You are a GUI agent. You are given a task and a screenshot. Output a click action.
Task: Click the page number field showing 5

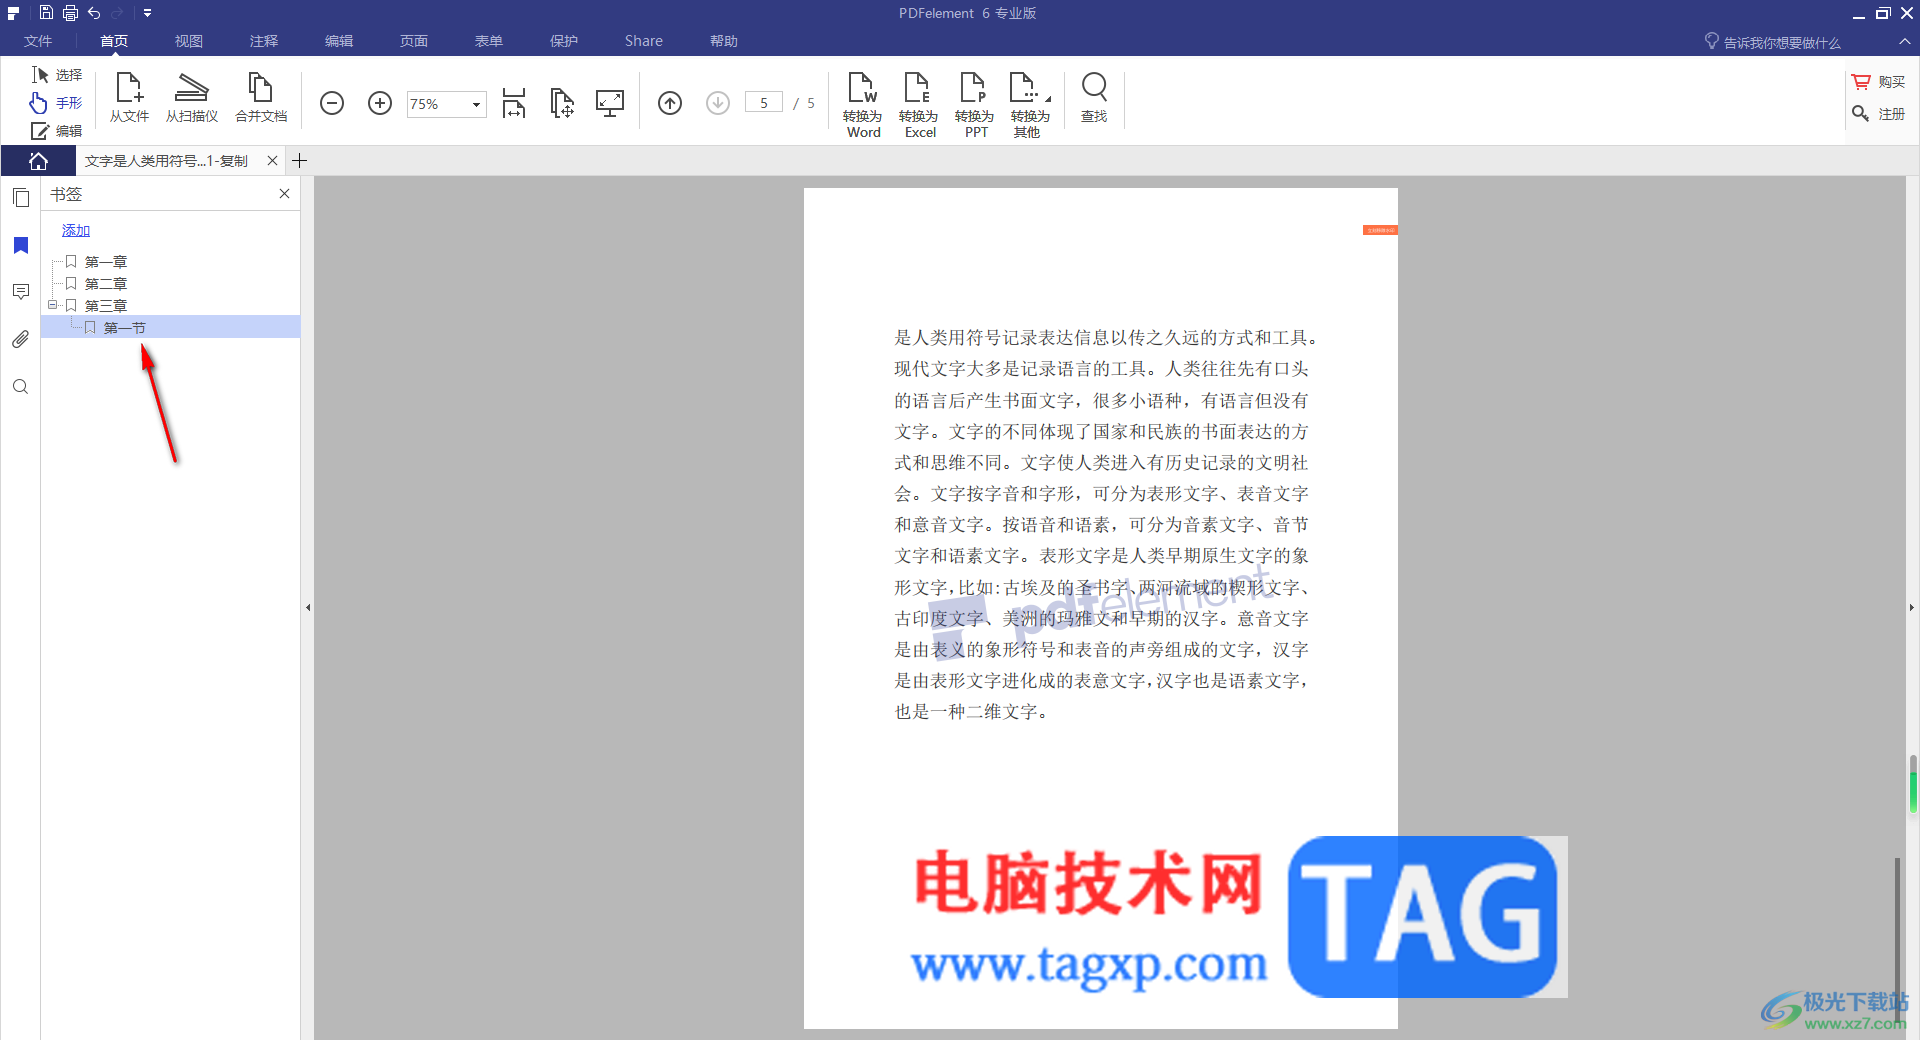[x=764, y=103]
